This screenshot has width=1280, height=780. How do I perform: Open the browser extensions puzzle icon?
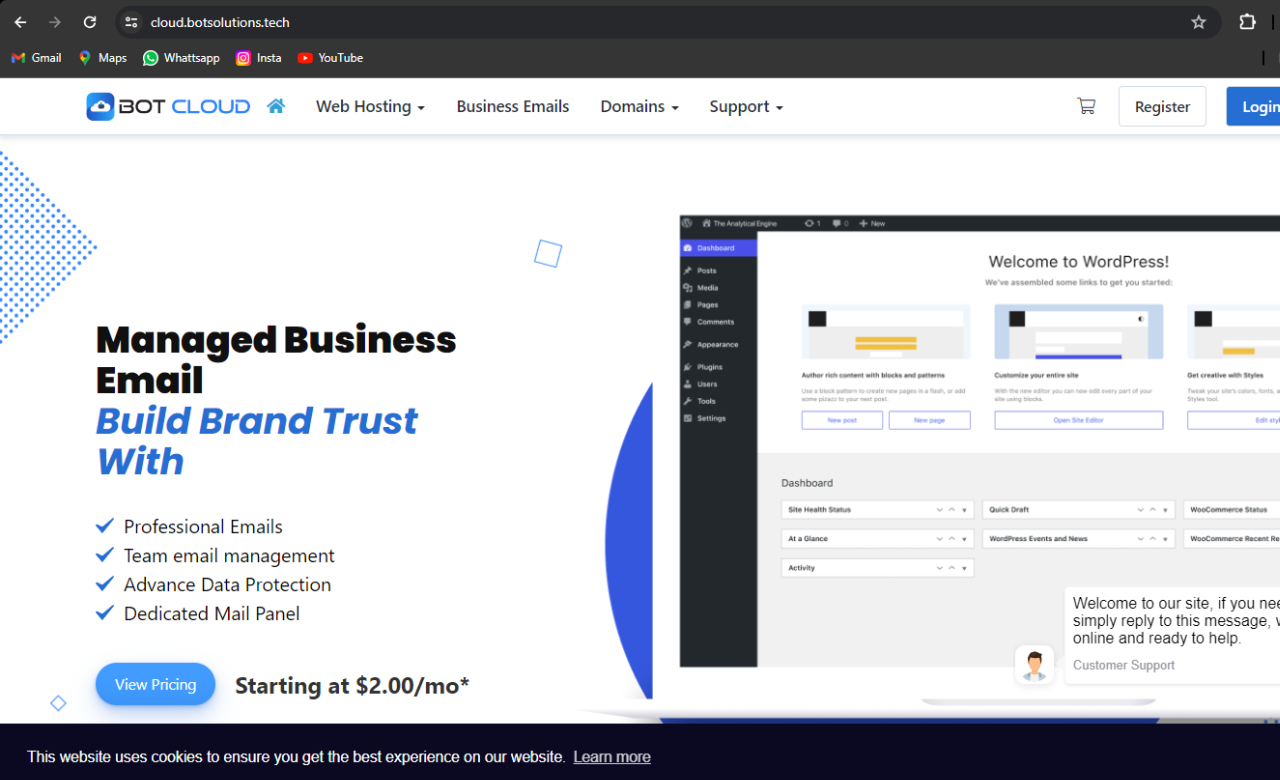[1247, 22]
